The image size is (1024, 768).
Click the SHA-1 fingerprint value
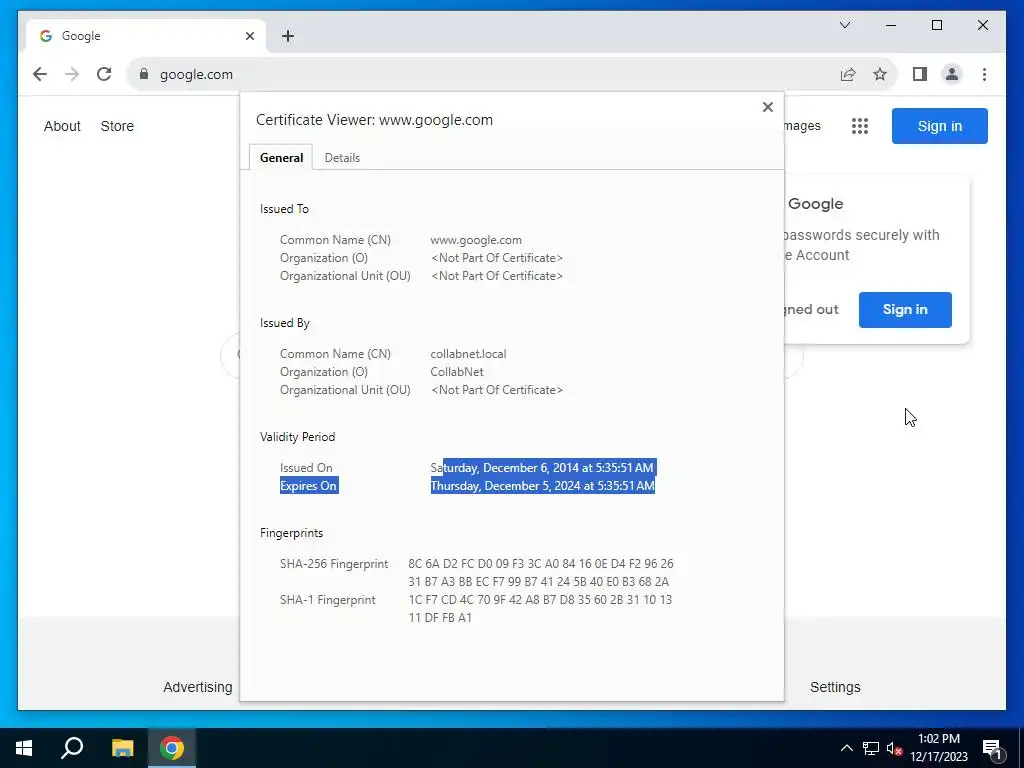coord(539,609)
